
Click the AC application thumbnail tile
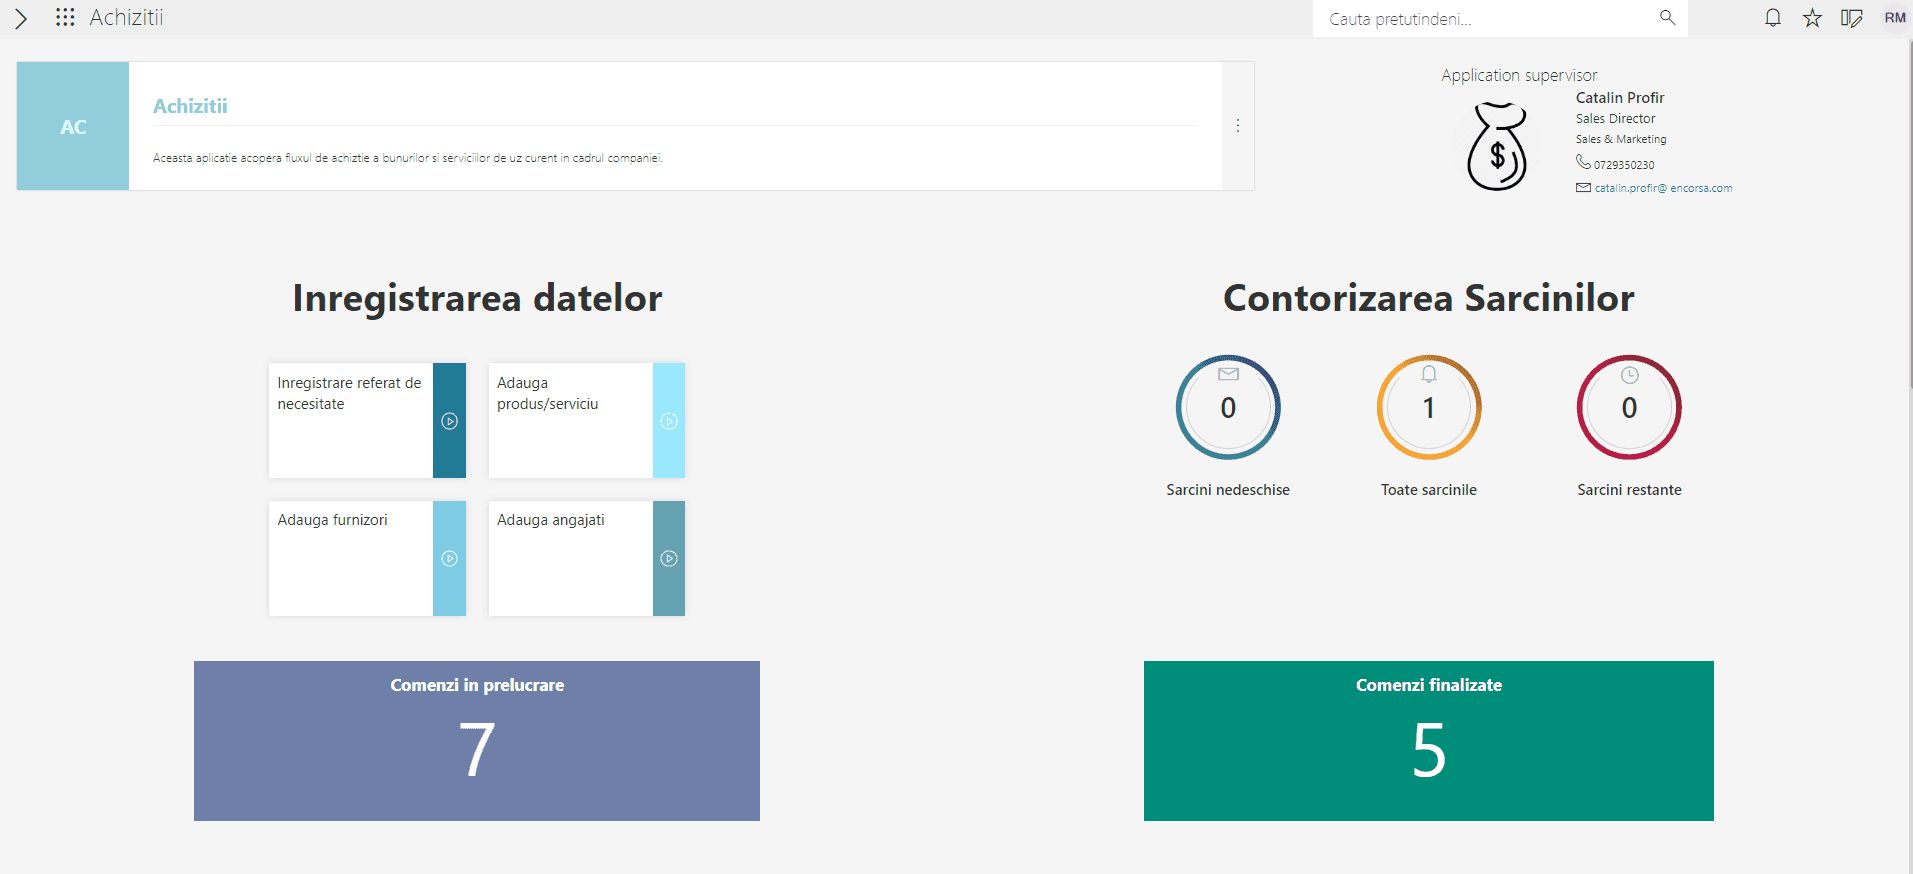point(73,126)
